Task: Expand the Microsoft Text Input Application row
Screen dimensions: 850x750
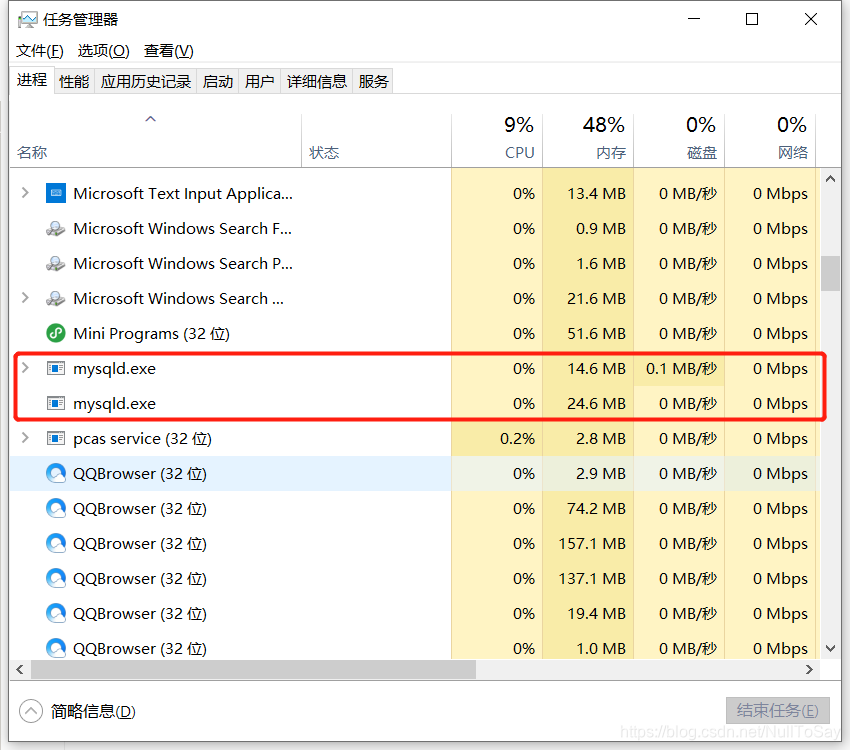Action: pos(25,192)
